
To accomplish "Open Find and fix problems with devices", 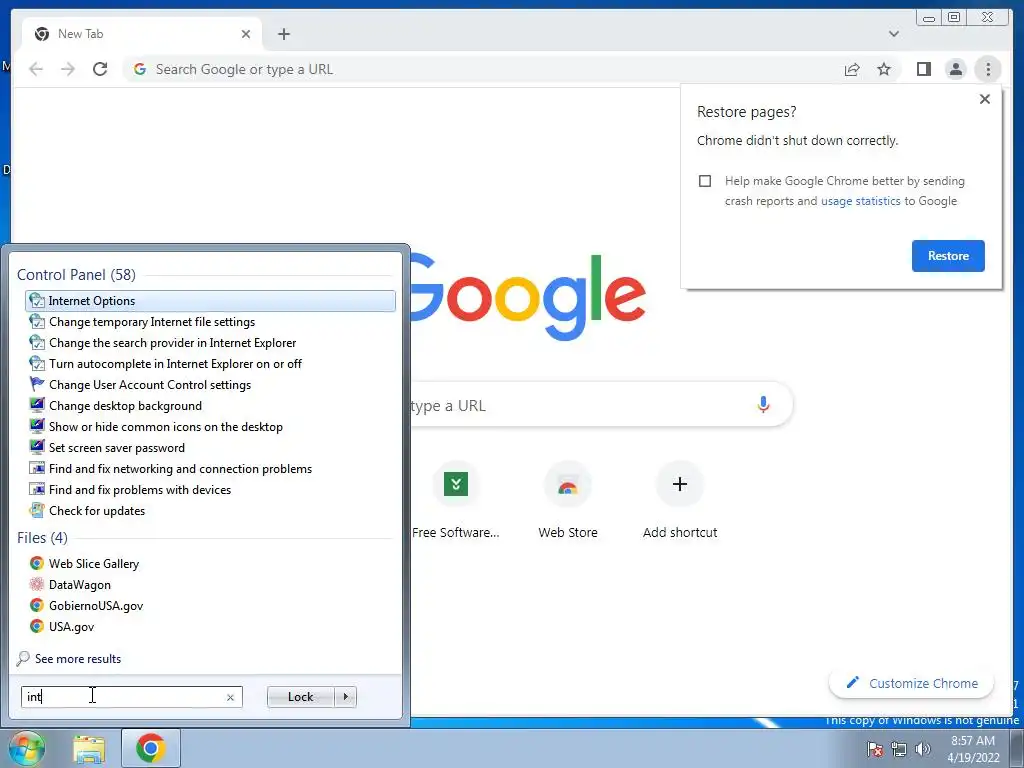I will [x=210, y=490].
